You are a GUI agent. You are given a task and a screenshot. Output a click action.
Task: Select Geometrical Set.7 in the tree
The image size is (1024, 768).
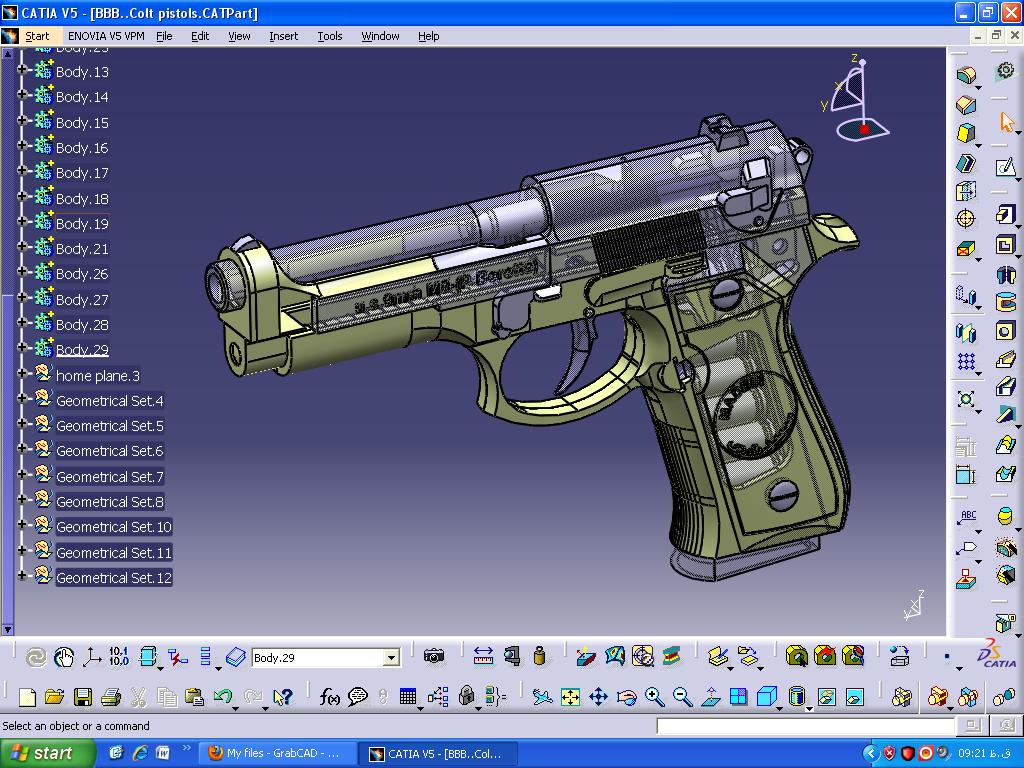[x=110, y=477]
